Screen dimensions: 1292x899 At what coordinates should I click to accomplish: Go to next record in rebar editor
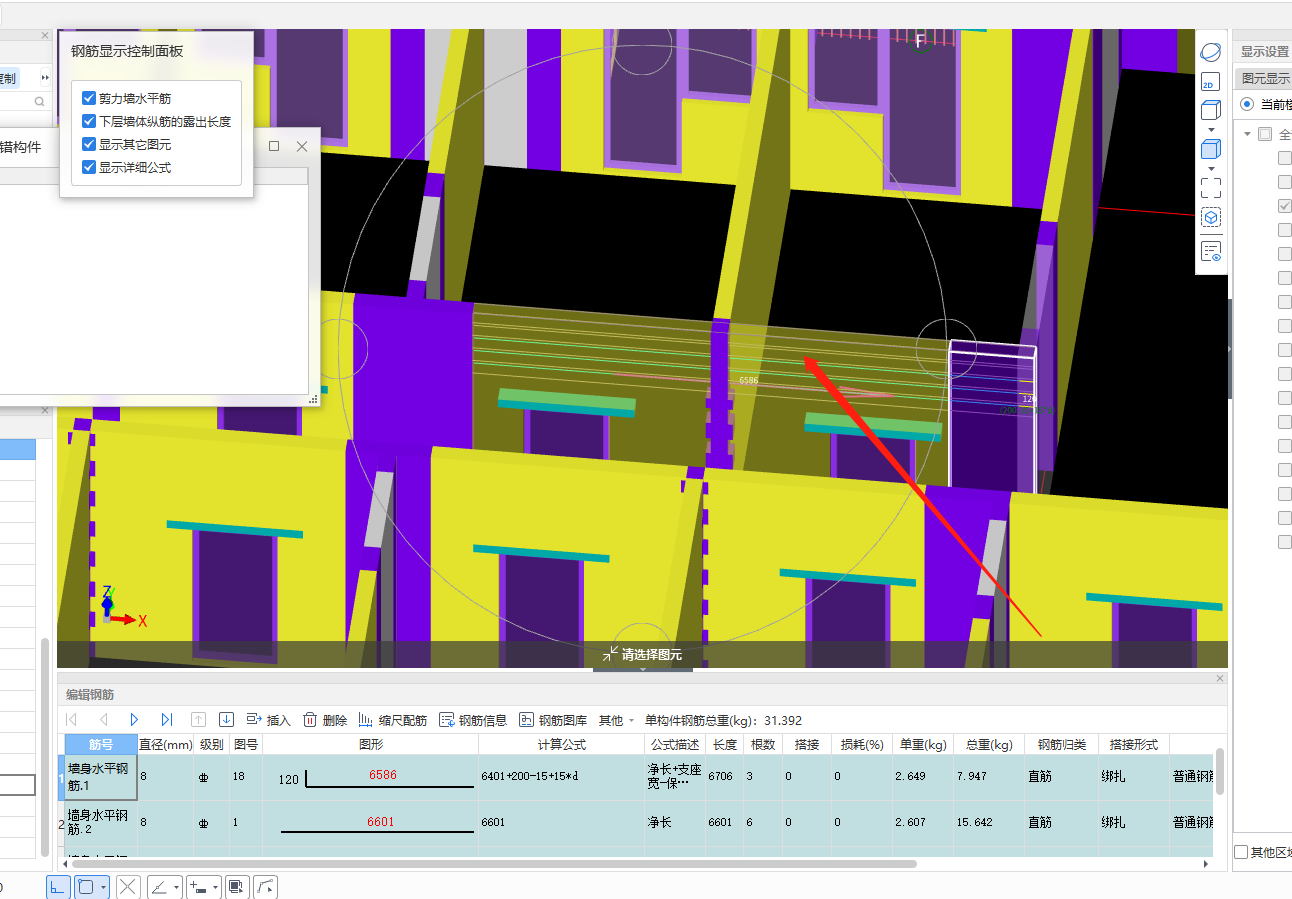134,720
